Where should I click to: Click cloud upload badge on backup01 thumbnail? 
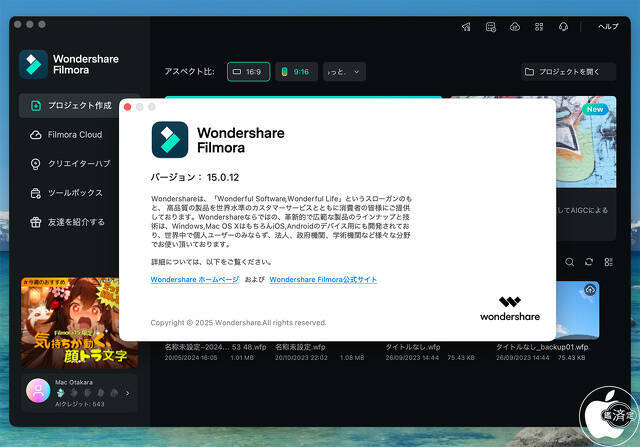coord(590,290)
